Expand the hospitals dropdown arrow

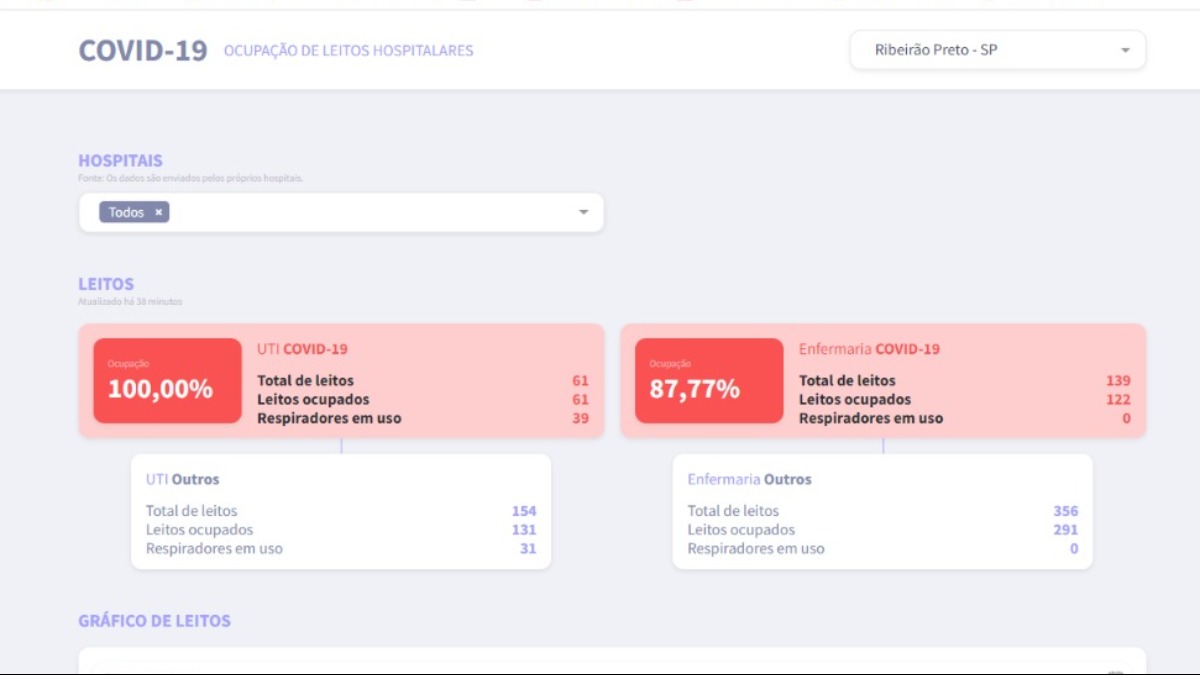584,212
